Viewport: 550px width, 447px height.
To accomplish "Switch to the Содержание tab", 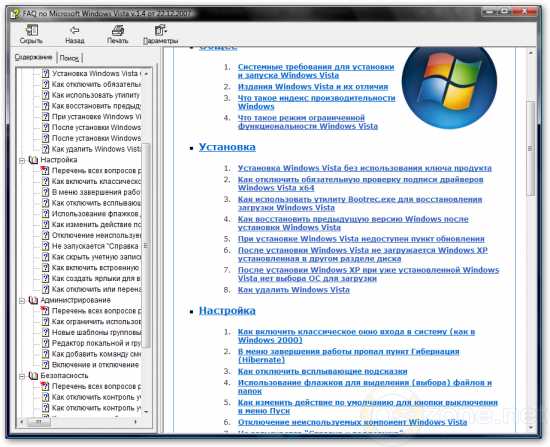I will coord(34,57).
